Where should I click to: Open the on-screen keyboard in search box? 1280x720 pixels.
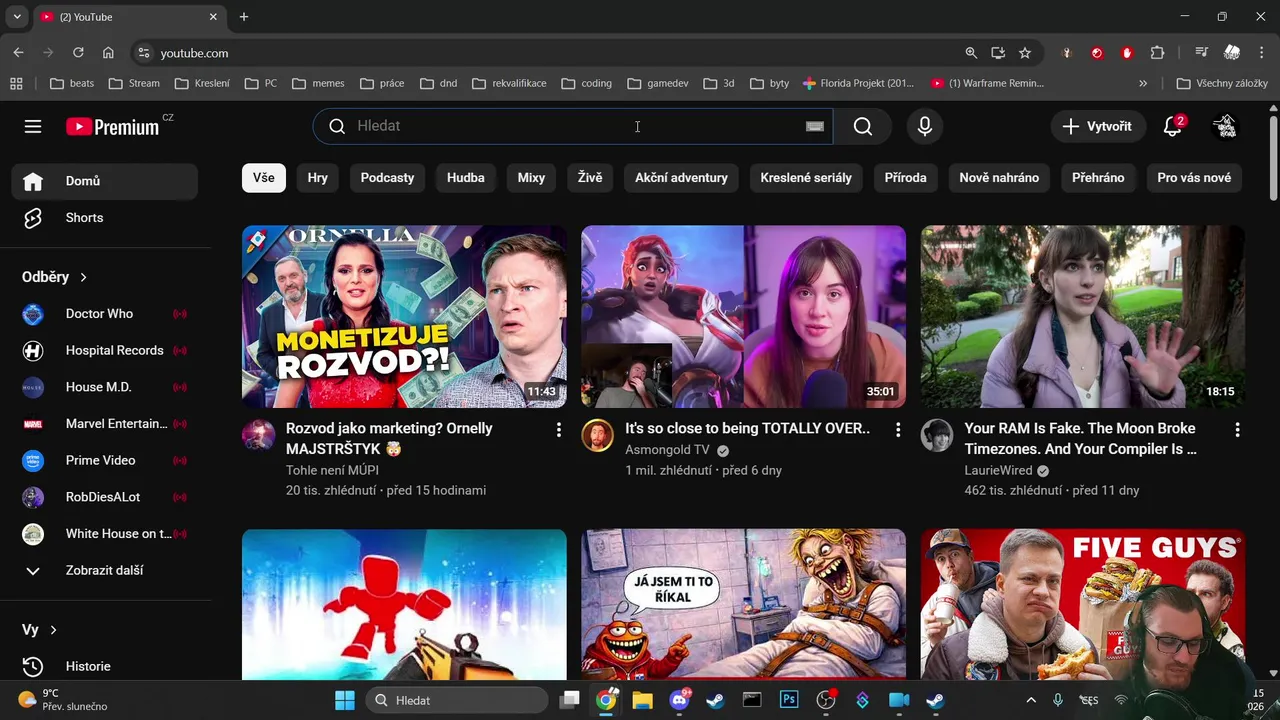tap(815, 126)
